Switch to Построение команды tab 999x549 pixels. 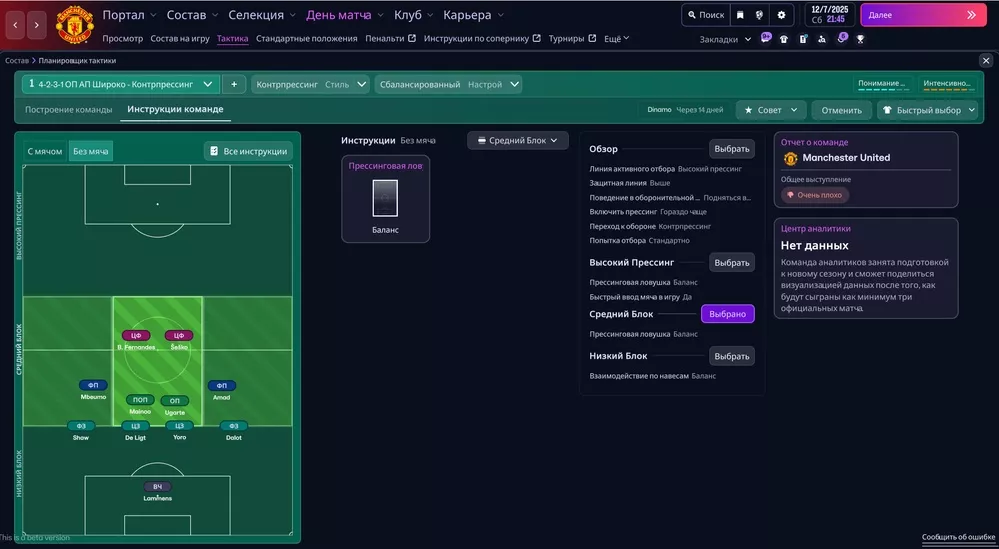pos(68,110)
